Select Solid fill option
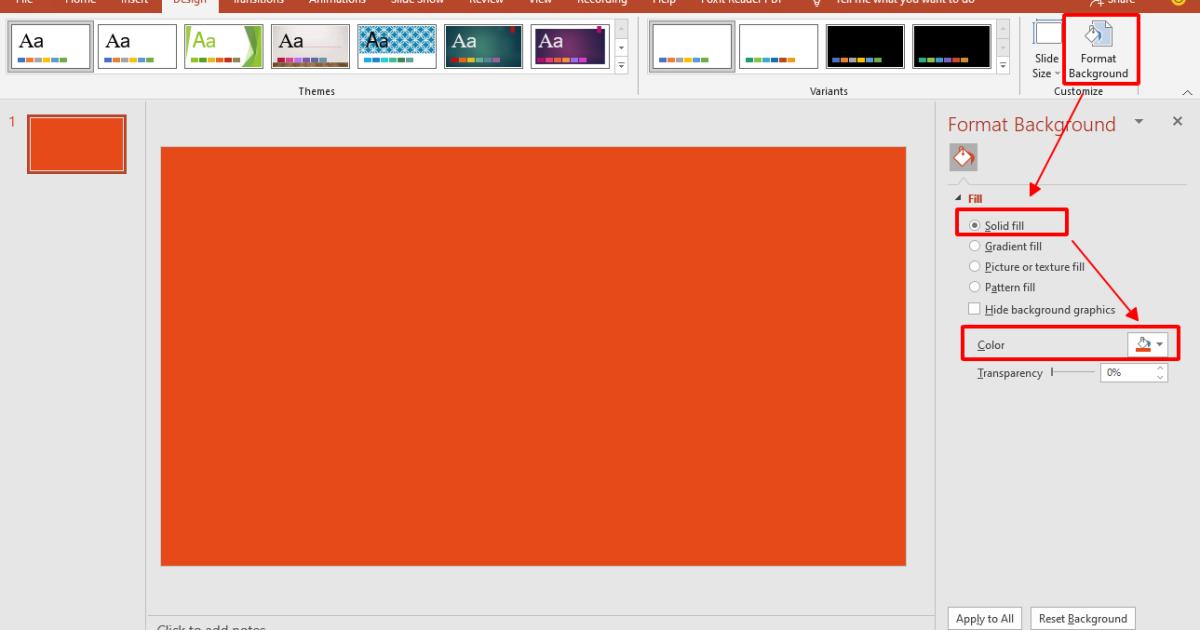This screenshot has width=1200, height=630. [996, 226]
